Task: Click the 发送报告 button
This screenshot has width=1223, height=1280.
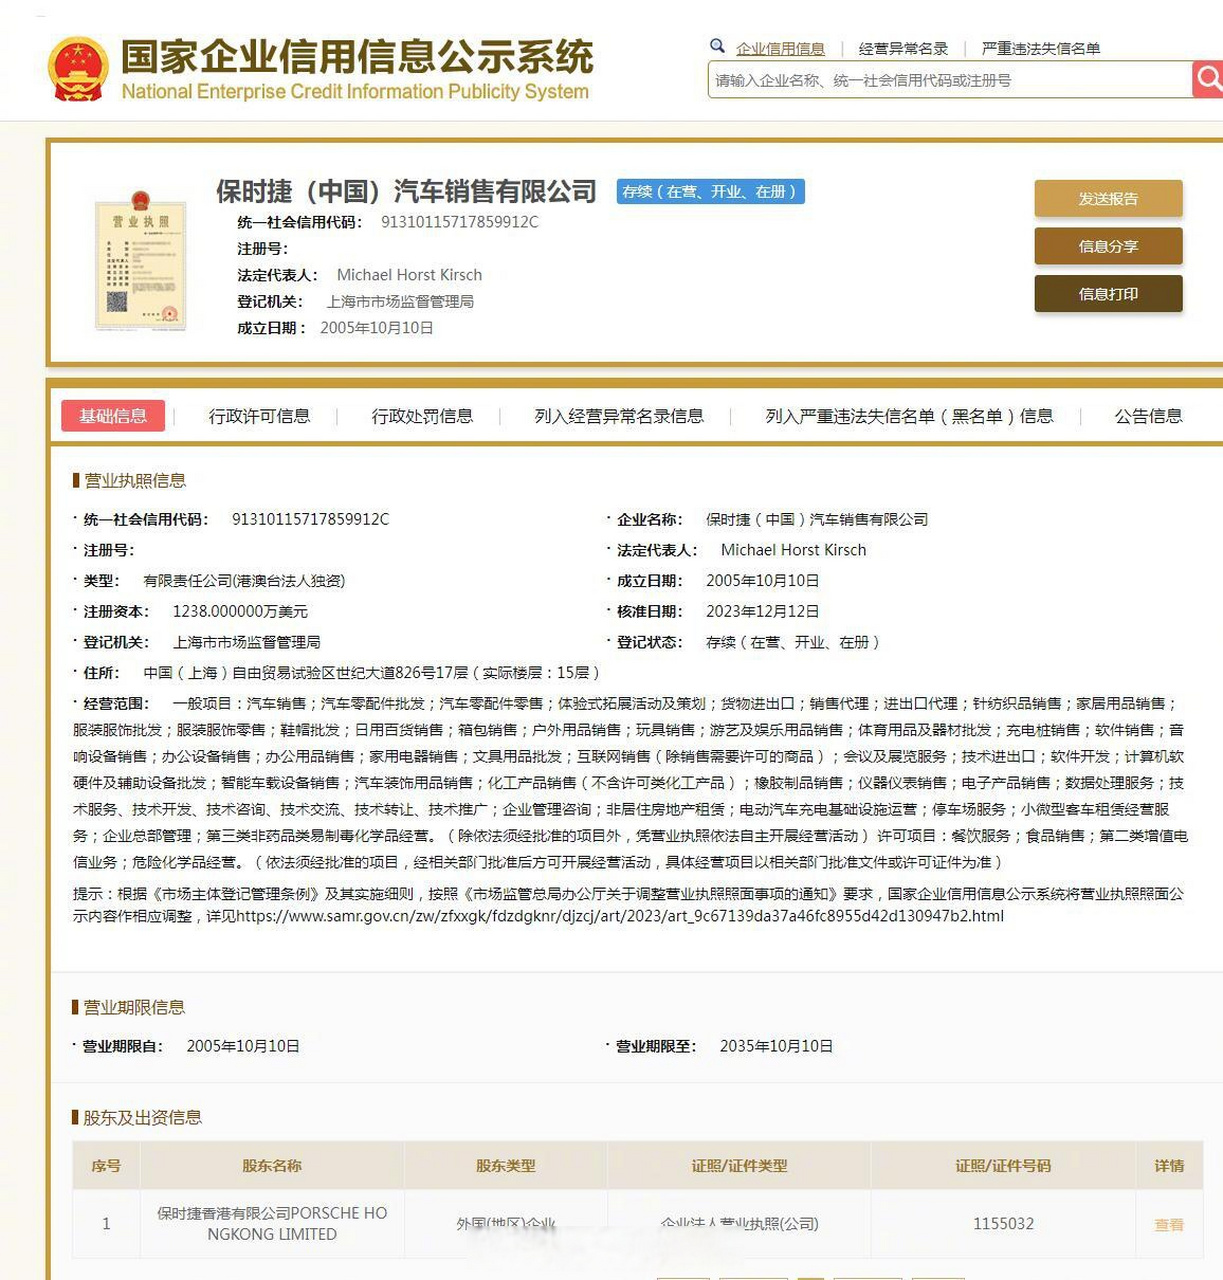Action: (x=1108, y=199)
